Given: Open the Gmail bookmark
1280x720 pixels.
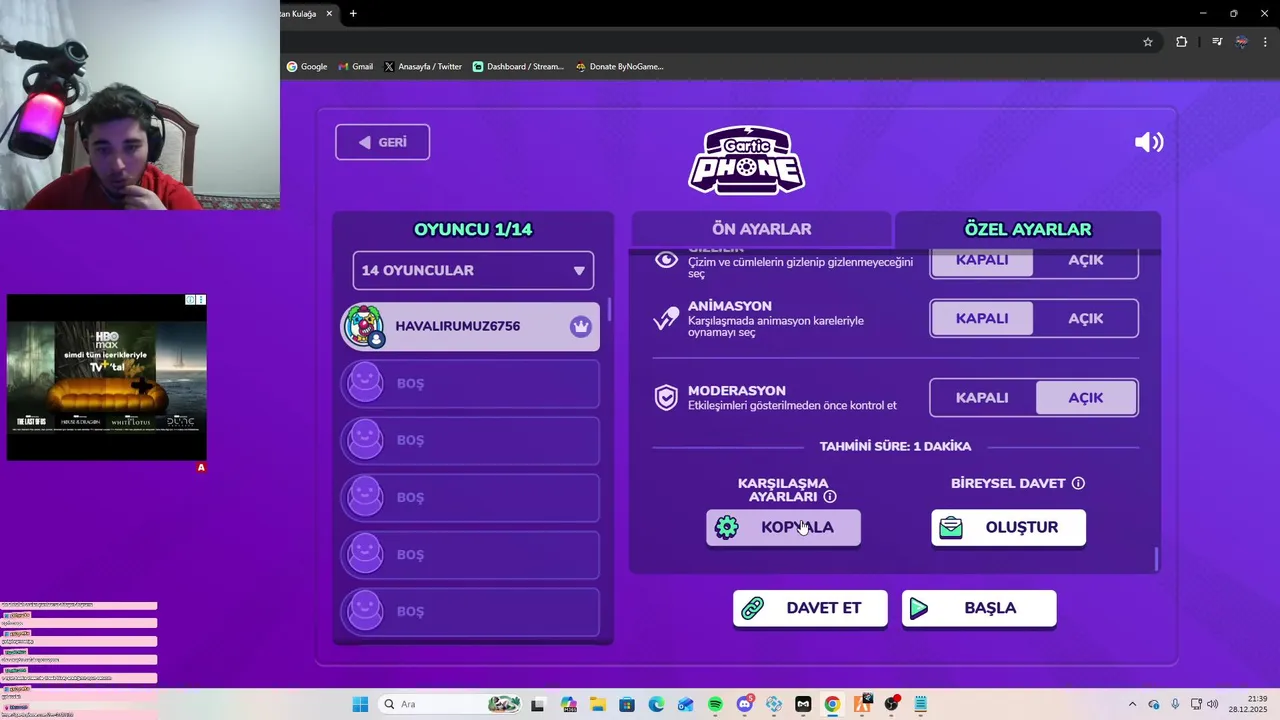Looking at the screenshot, I should (x=355, y=67).
